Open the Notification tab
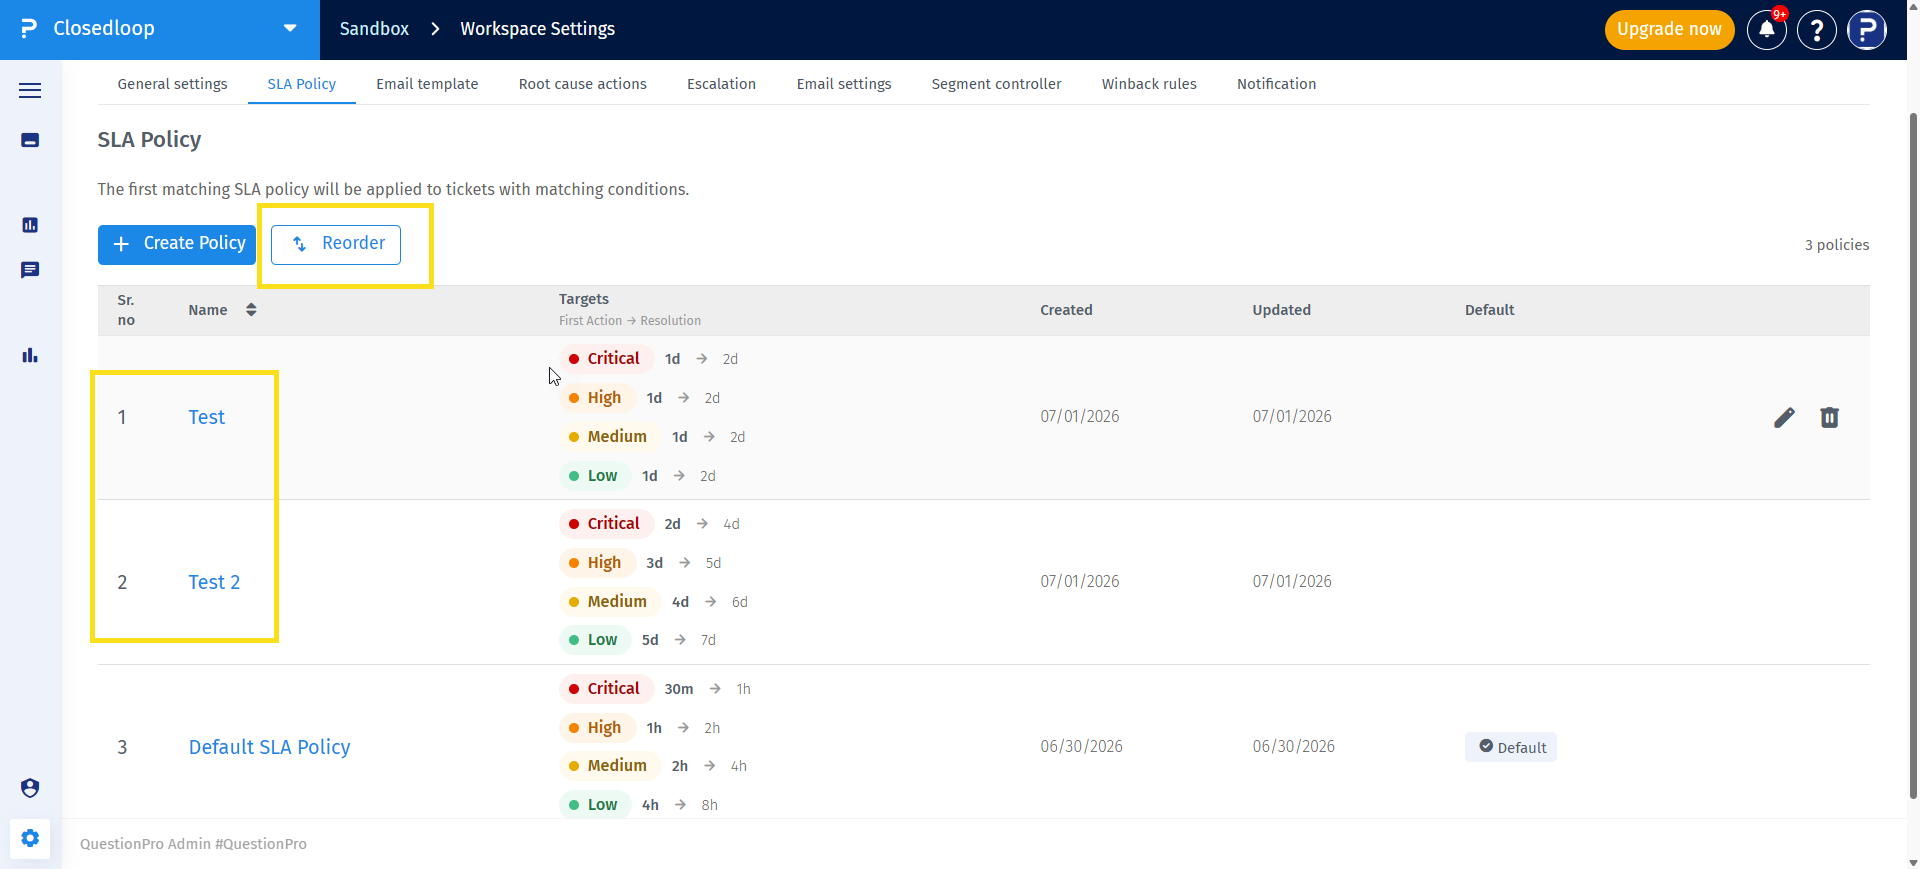 [1276, 84]
